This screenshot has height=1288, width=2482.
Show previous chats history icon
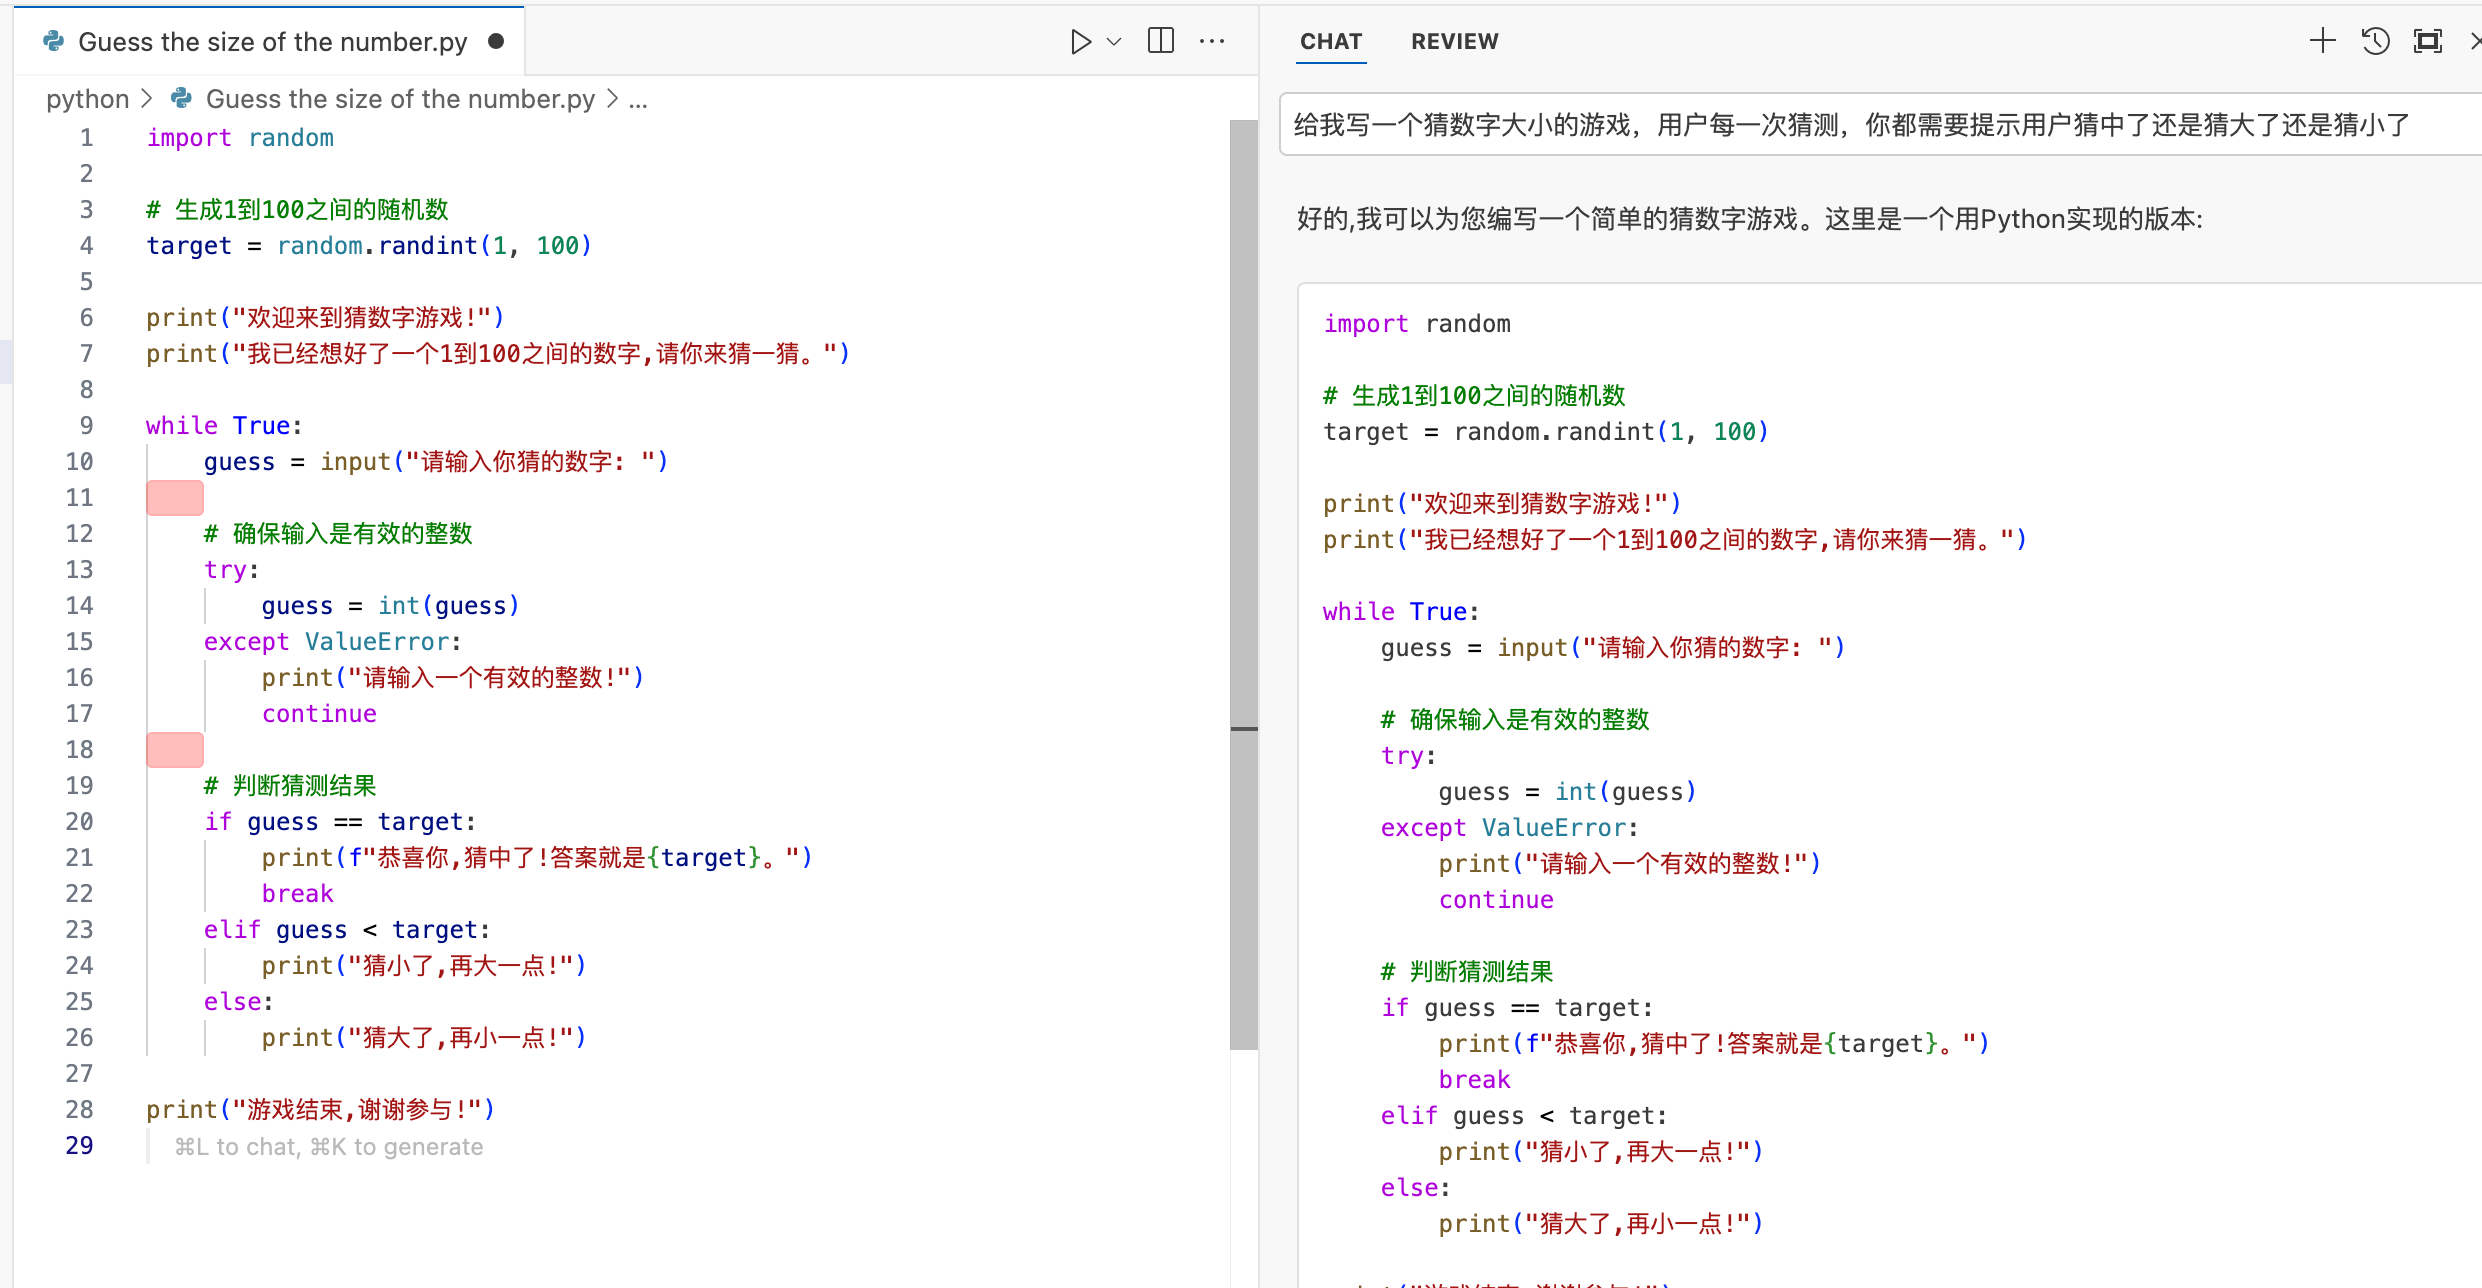pyautogui.click(x=2376, y=41)
